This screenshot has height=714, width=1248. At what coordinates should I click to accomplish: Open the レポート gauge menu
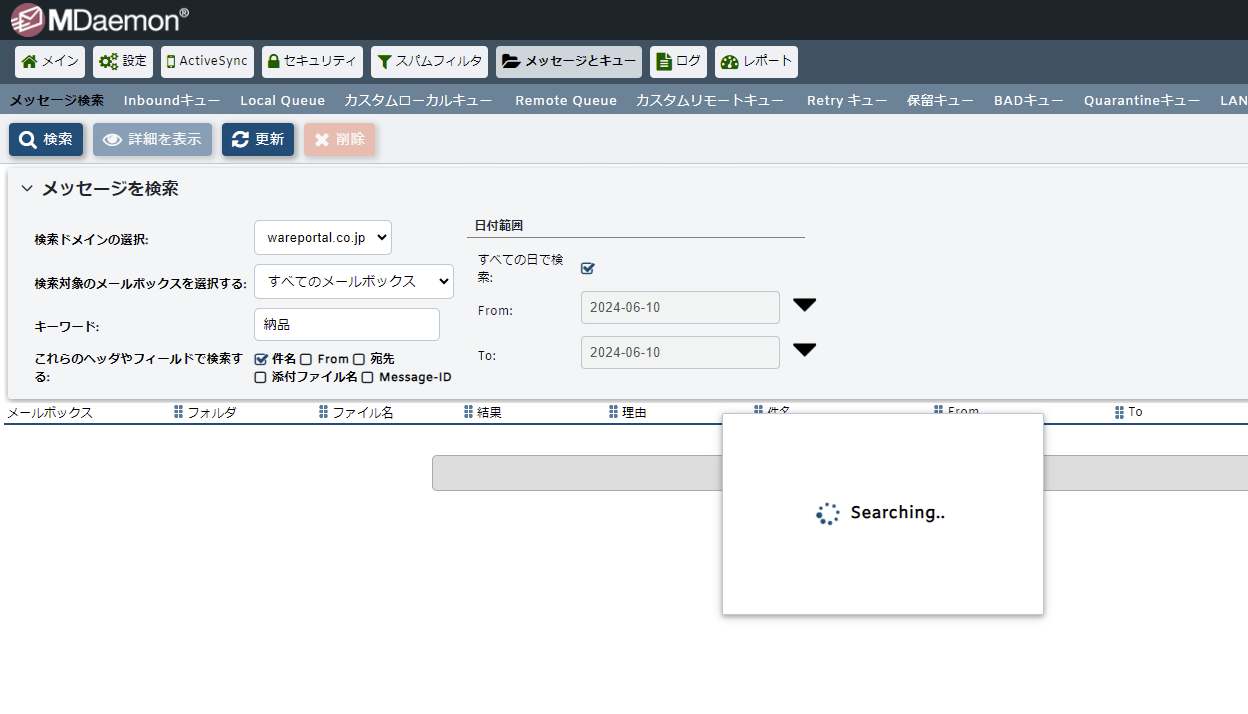[x=756, y=62]
